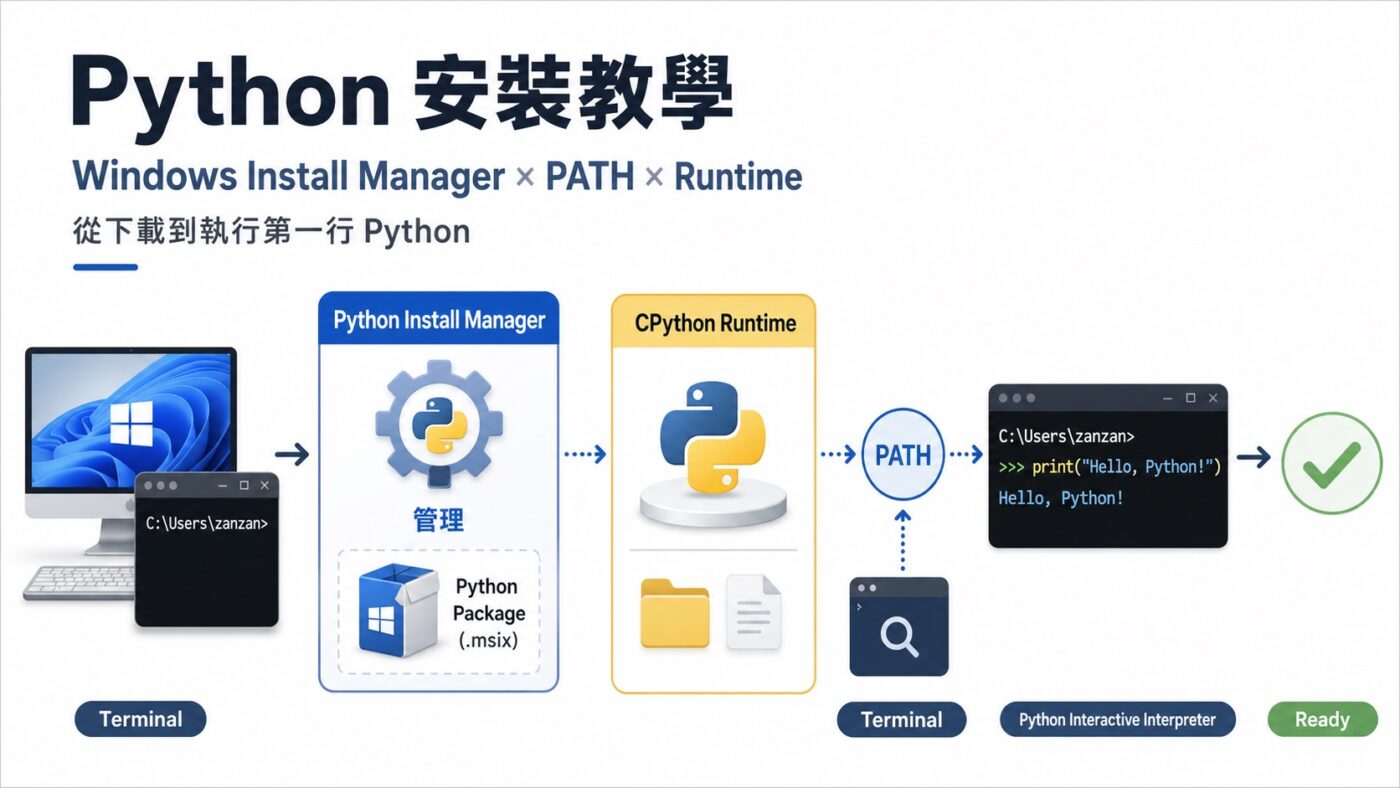Click the Python Package (.msix) text
Screen dimensions: 1400x788
coord(488,612)
